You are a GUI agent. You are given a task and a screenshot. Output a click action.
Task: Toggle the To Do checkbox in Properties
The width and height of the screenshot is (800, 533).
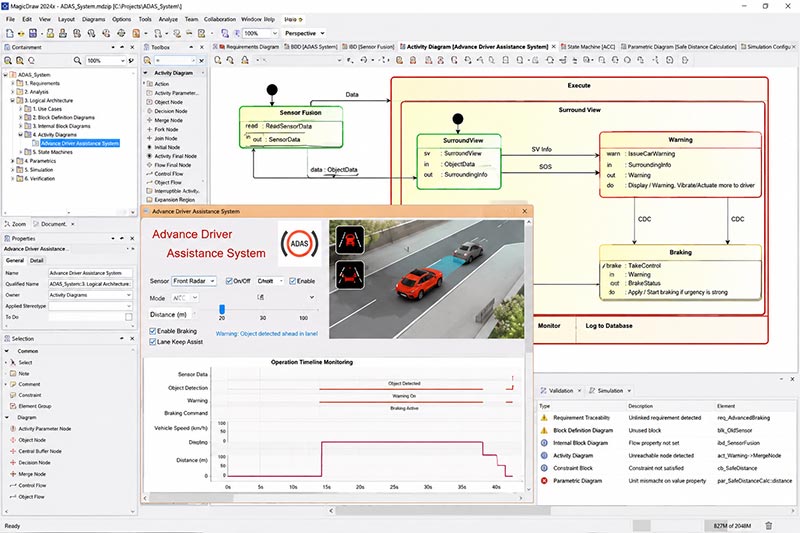coord(129,317)
